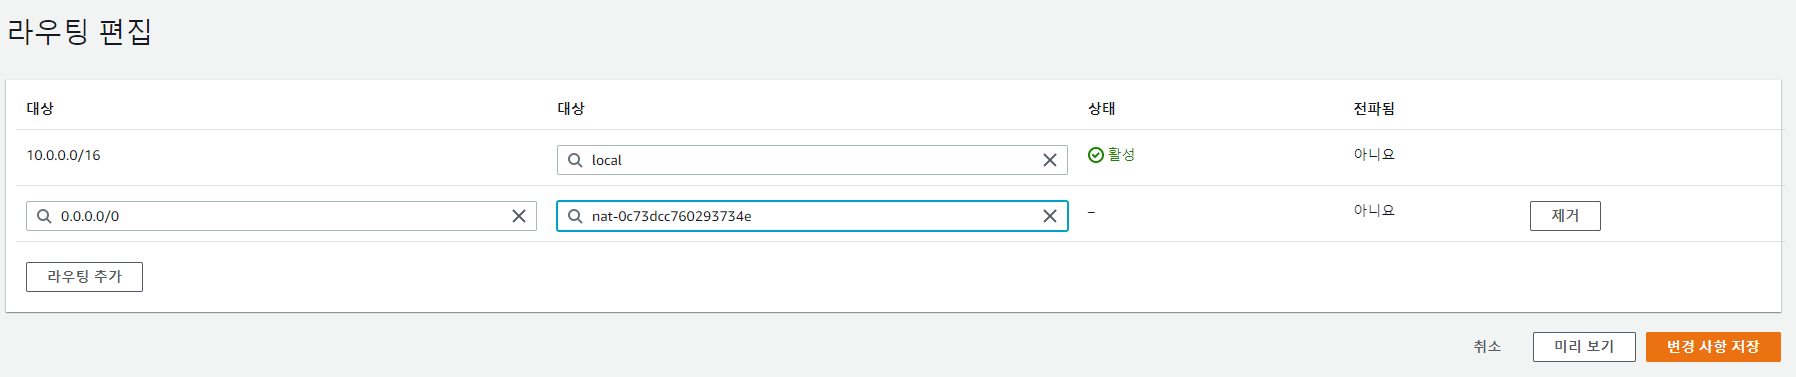This screenshot has width=1796, height=377.
Task: Click 아니요 propagated value in 0.0.0.0/0 row
Action: (x=1374, y=211)
